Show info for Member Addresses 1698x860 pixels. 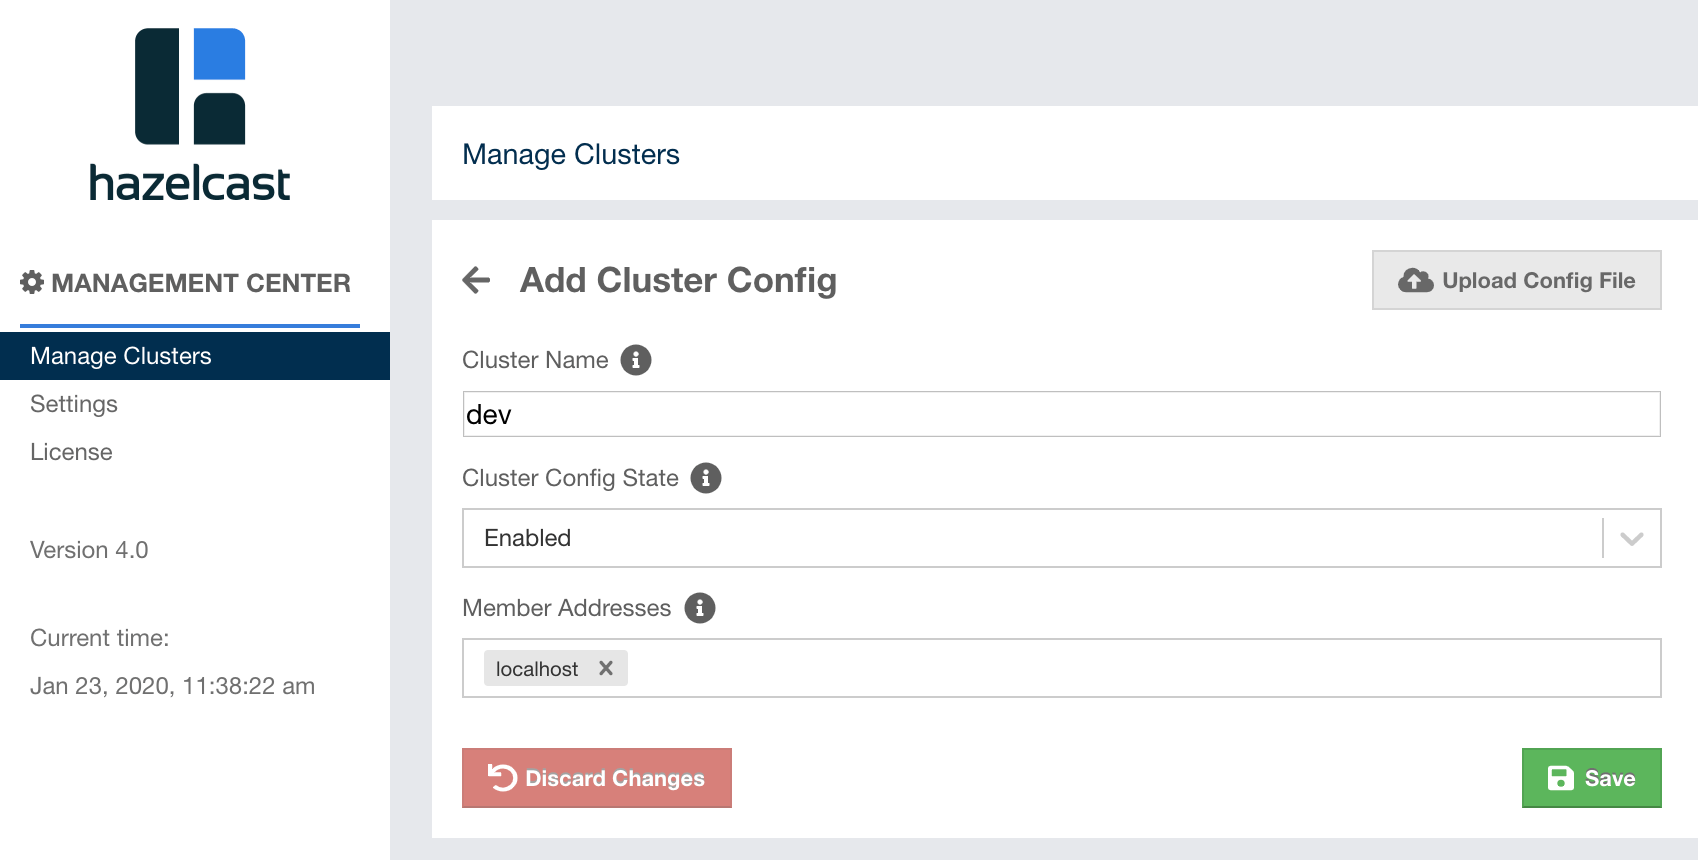coord(700,608)
